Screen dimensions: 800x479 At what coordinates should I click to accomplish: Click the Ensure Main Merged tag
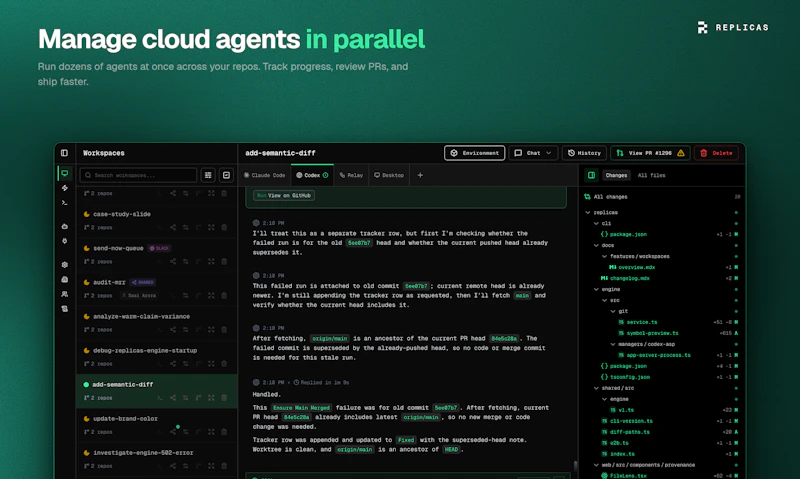click(x=301, y=408)
